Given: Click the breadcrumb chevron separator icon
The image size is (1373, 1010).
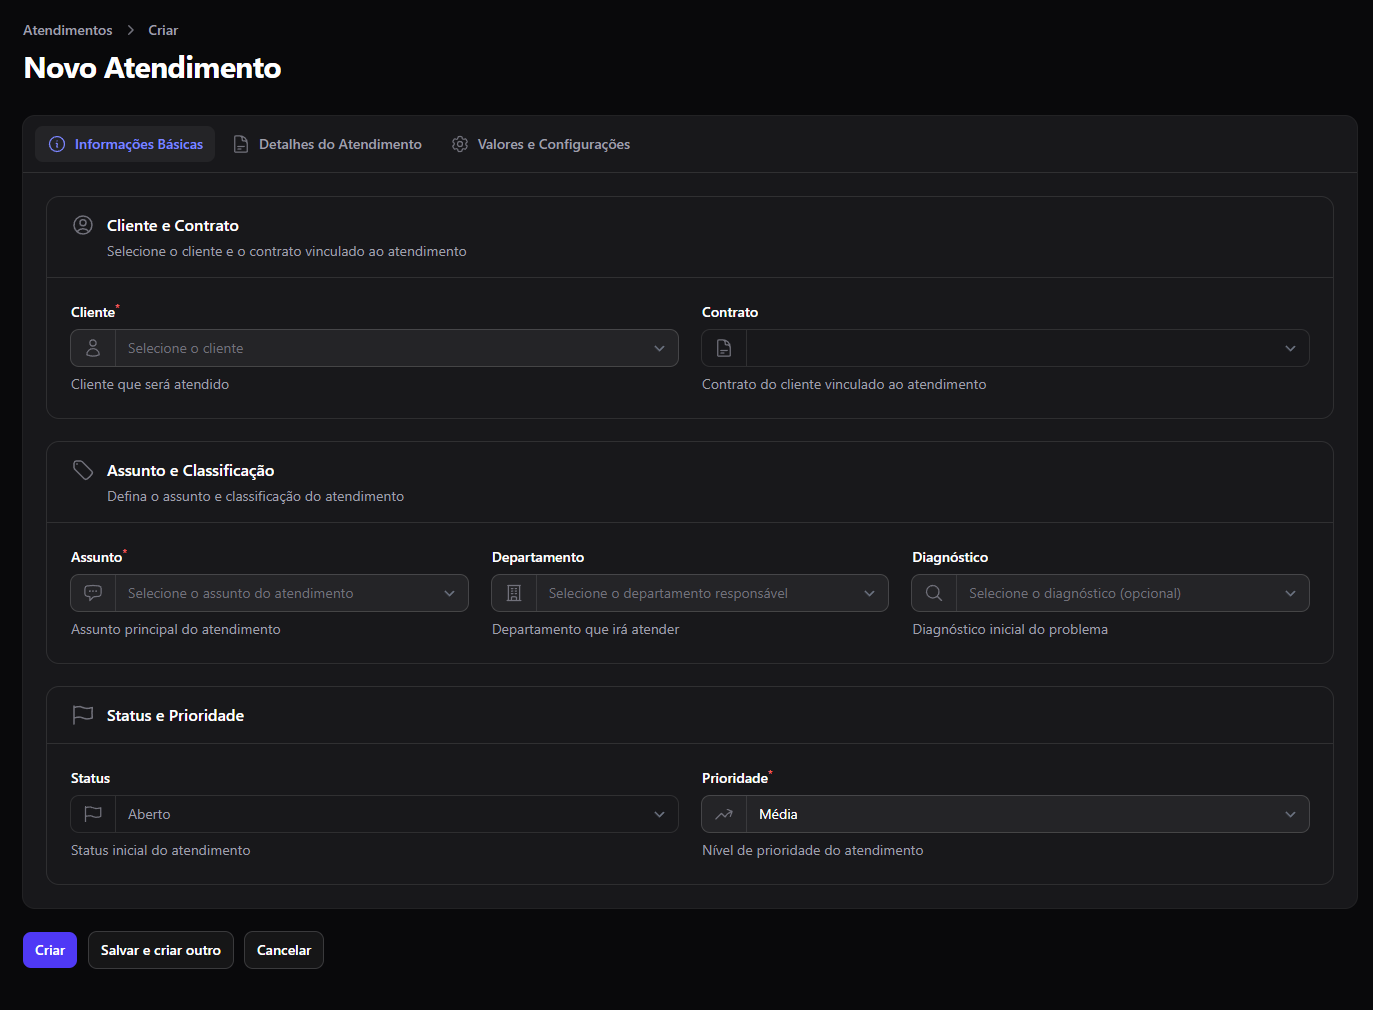Looking at the screenshot, I should (130, 30).
